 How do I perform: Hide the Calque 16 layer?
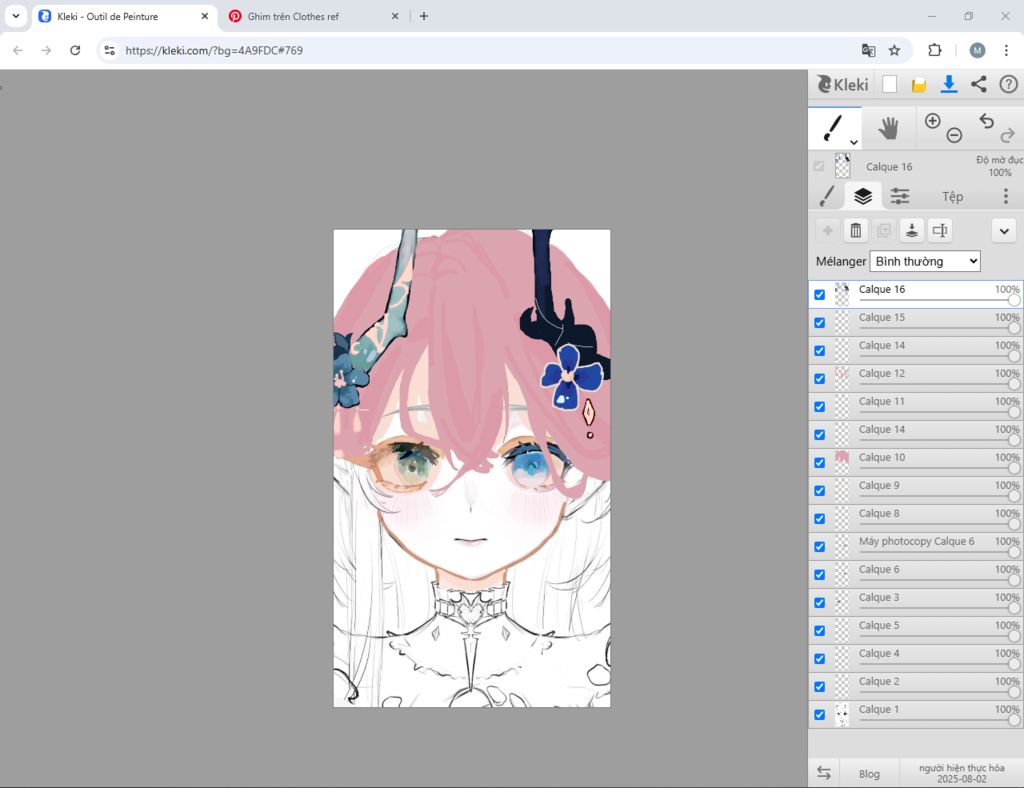pos(820,295)
